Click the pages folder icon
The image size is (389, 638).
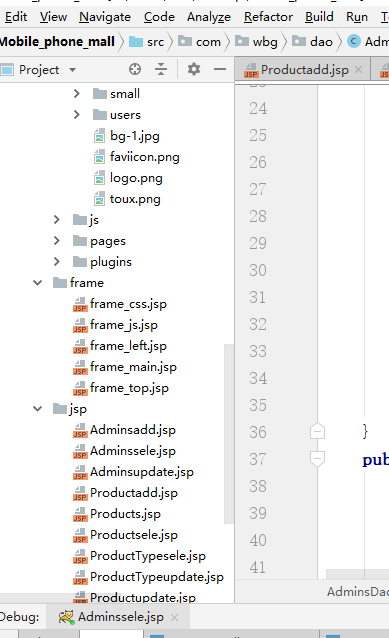[x=80, y=241]
